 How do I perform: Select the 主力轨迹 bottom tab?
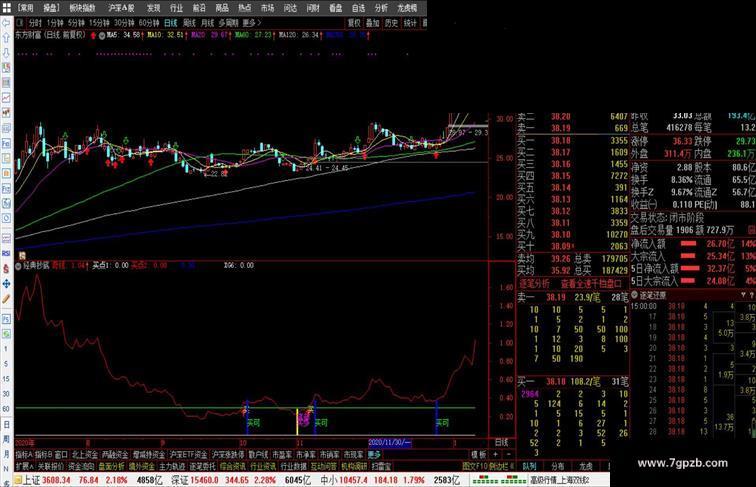coord(172,466)
